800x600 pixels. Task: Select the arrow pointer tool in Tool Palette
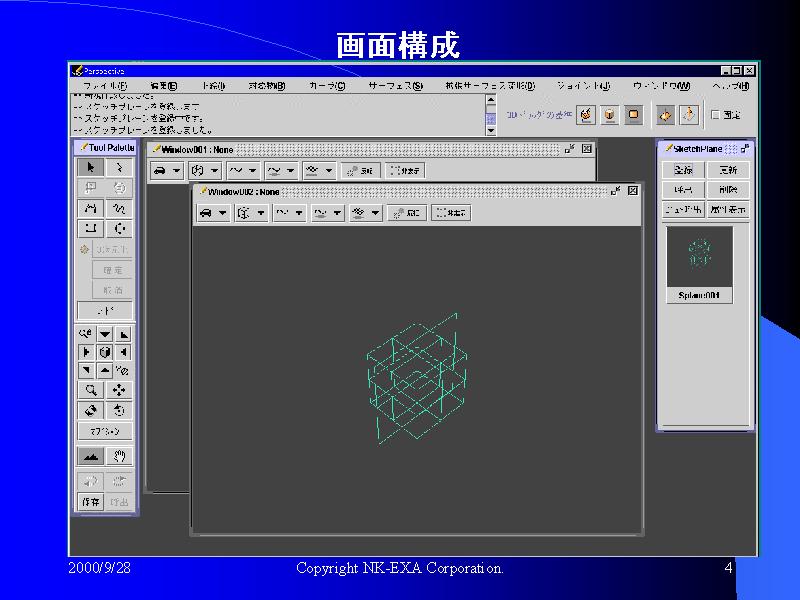(91, 168)
